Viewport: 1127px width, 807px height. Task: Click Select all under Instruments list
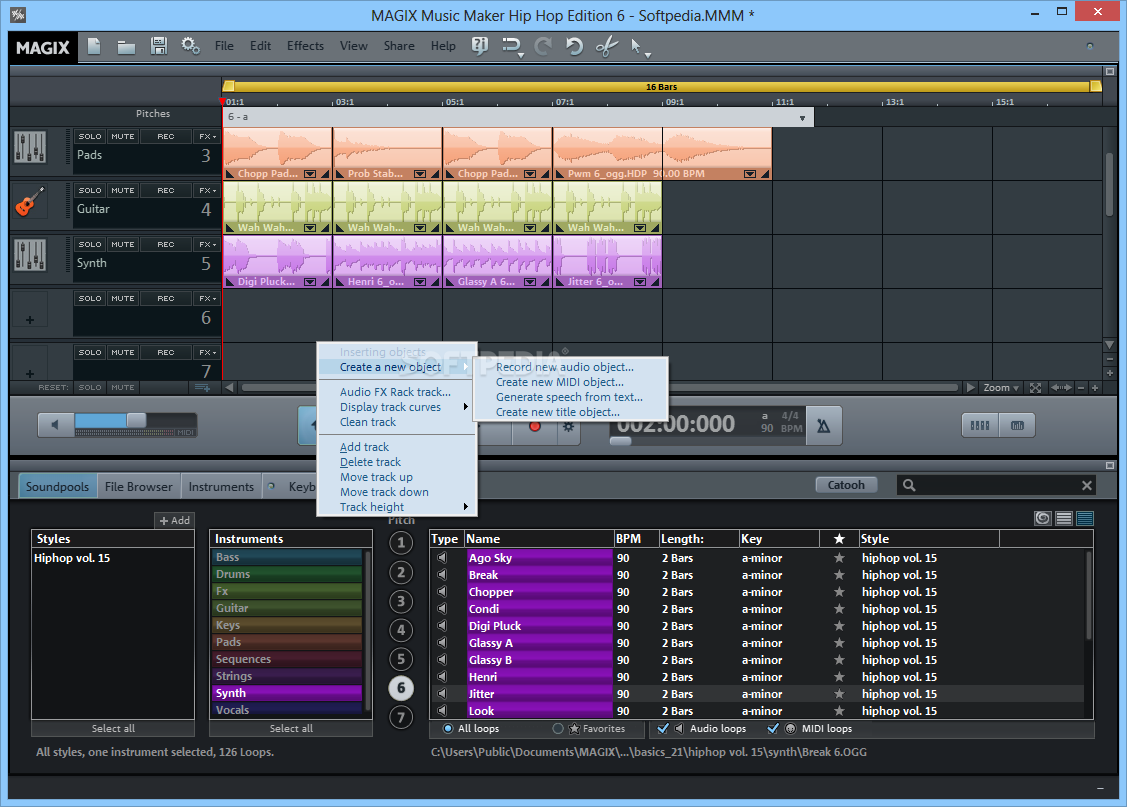click(291, 728)
